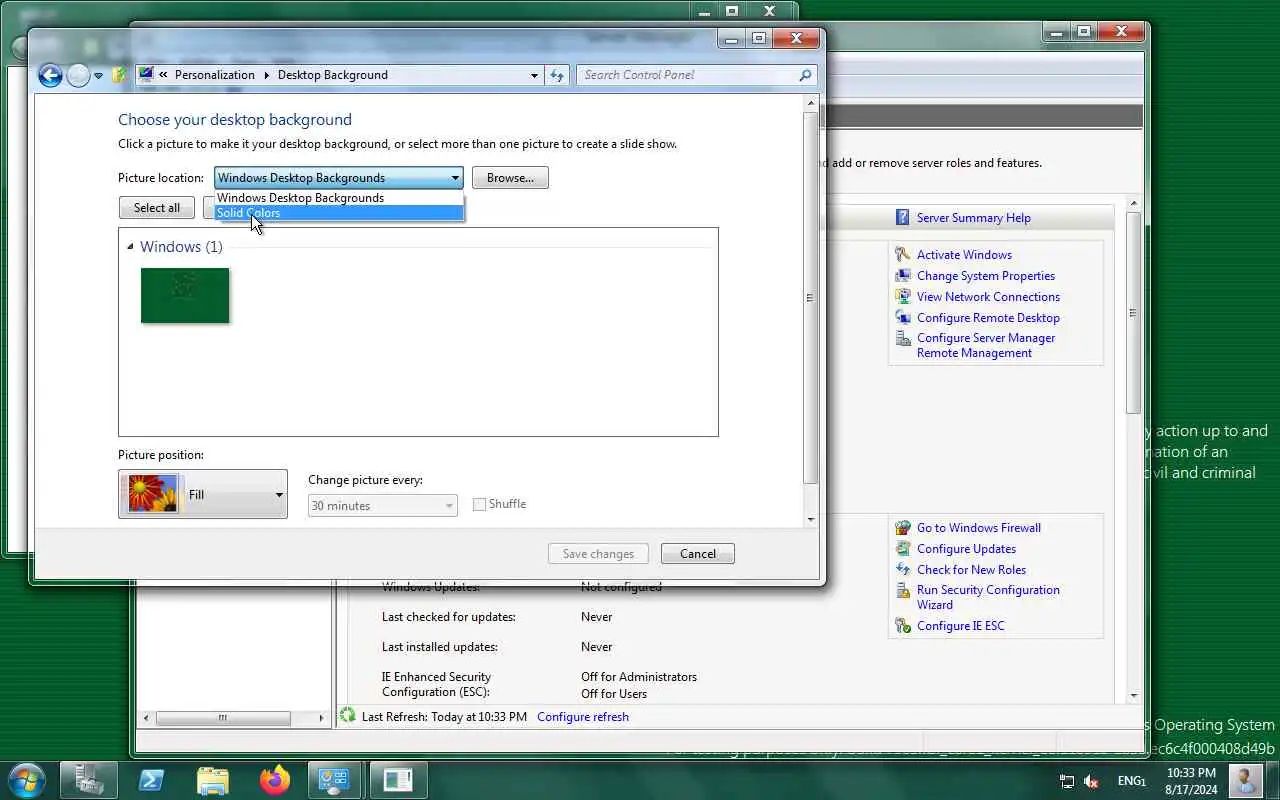
Task: Click the network tray icon
Action: (x=1067, y=781)
